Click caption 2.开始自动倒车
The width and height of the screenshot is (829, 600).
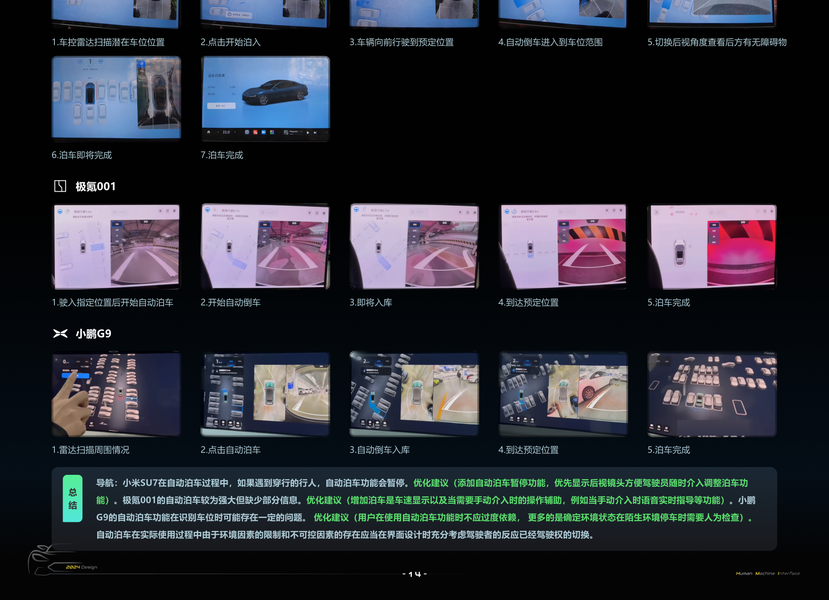coord(231,302)
